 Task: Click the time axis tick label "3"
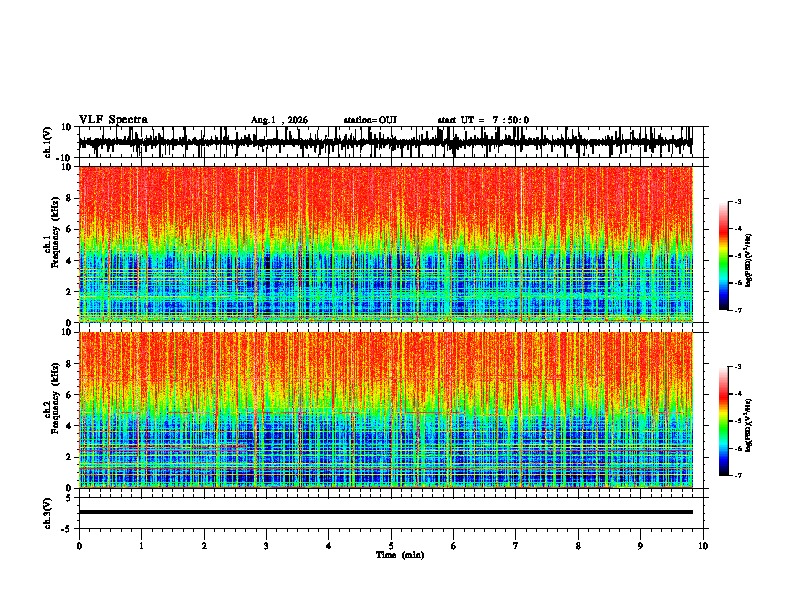266,546
